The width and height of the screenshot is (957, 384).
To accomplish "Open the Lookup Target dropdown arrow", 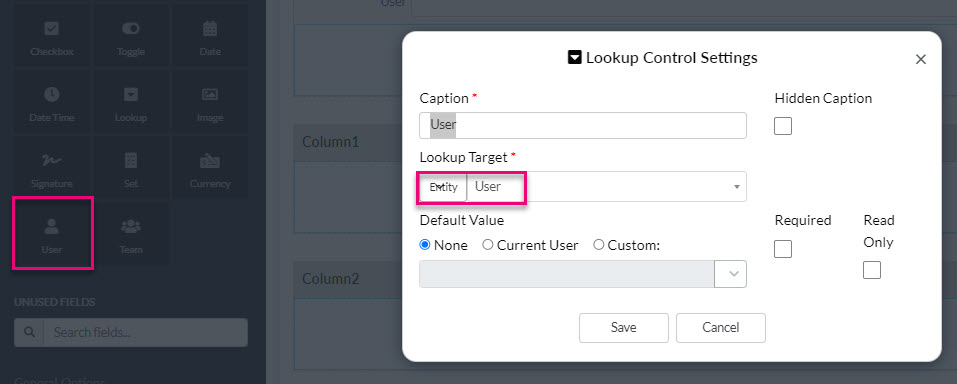I will click(x=737, y=187).
